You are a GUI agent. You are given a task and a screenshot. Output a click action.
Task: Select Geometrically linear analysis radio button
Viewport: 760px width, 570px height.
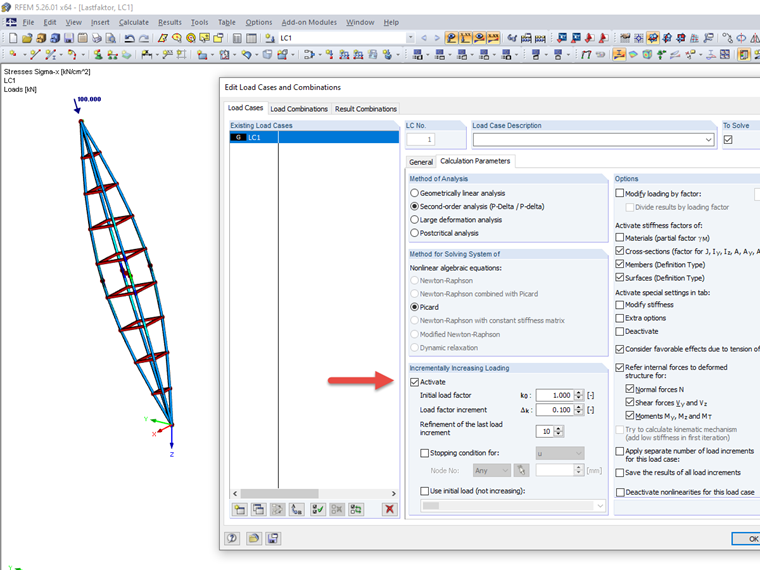pos(414,193)
